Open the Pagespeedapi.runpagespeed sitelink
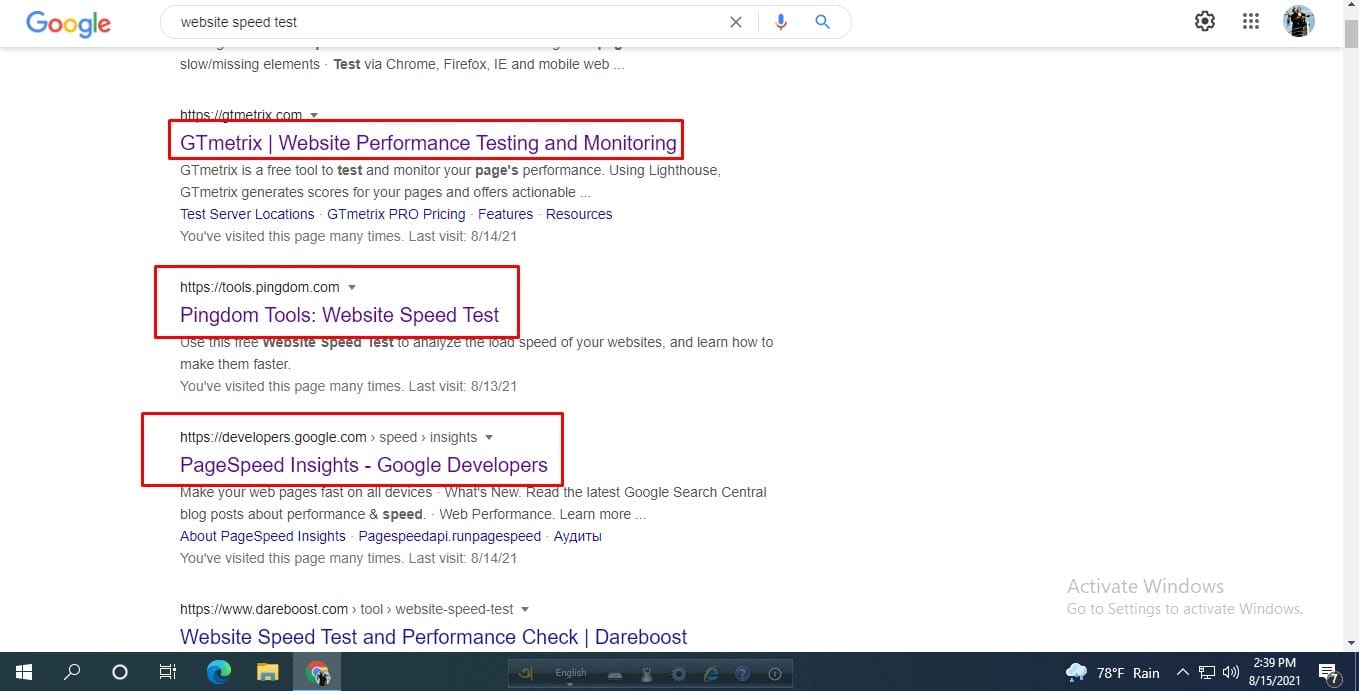The width and height of the screenshot is (1359, 691). coord(450,536)
